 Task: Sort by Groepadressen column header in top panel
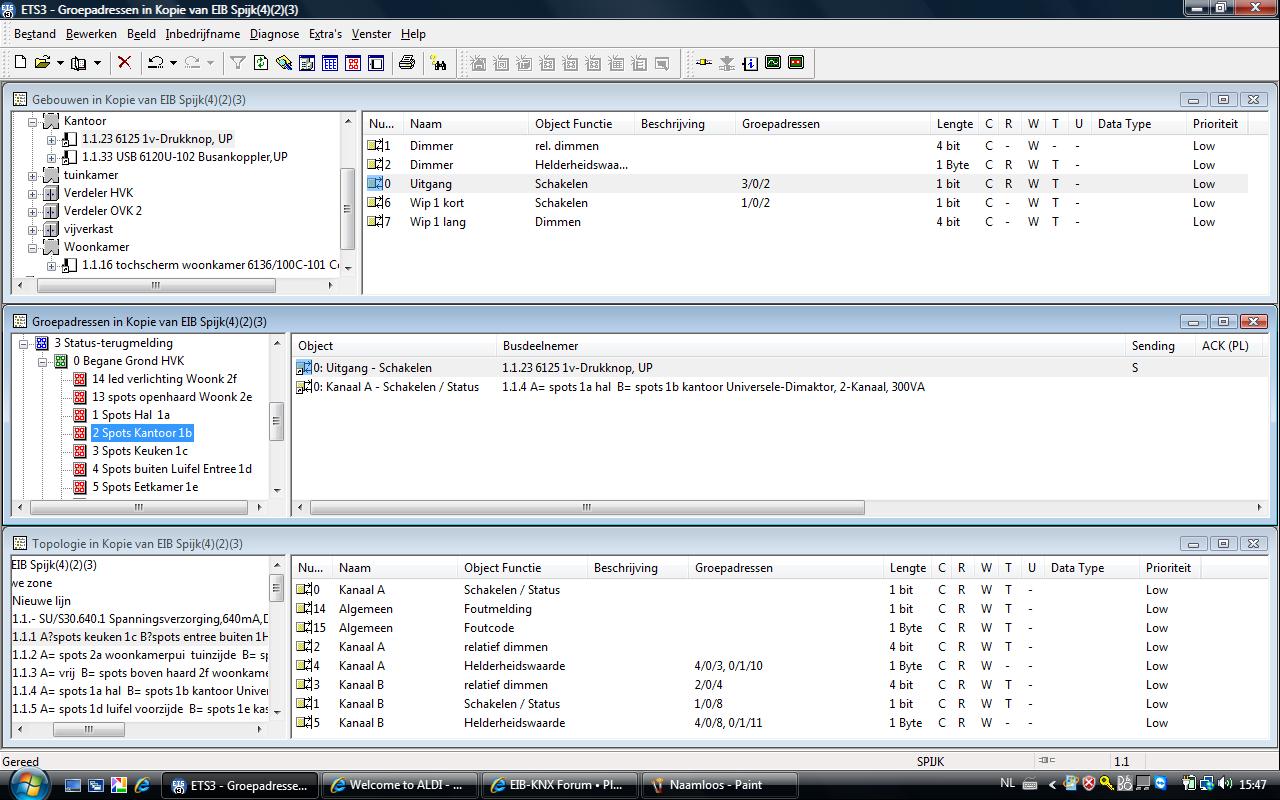coord(780,124)
